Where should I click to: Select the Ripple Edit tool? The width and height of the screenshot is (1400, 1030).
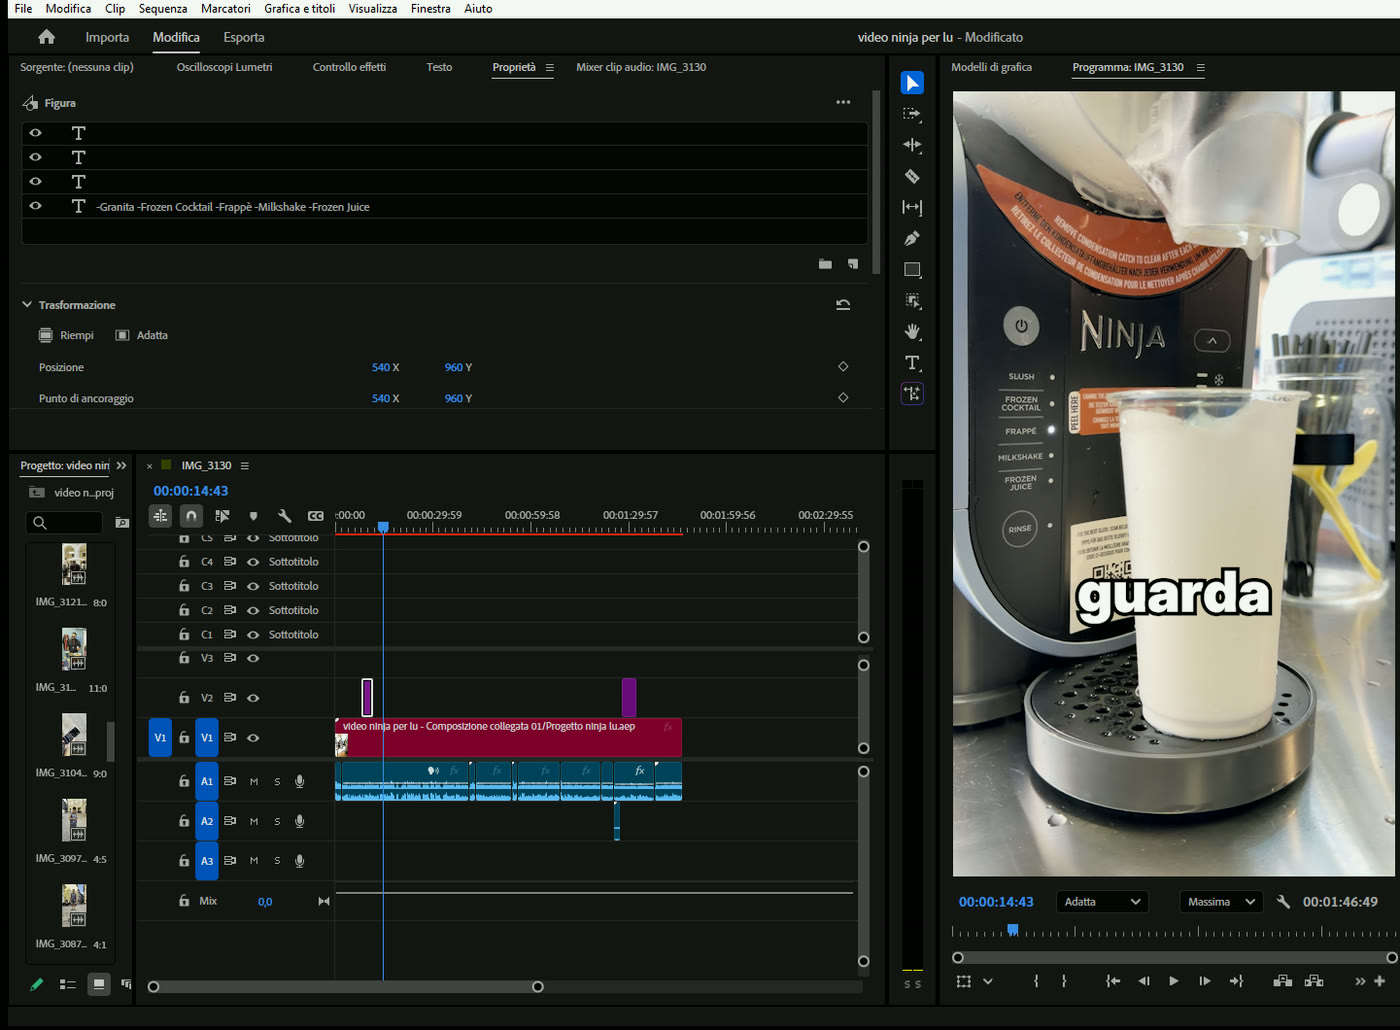pos(912,145)
